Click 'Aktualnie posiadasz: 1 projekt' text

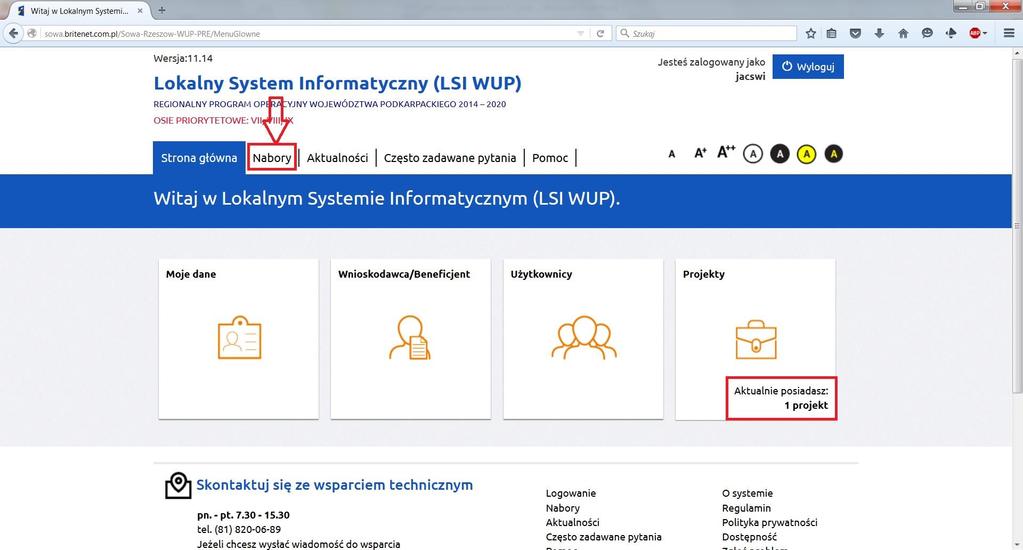tap(781, 398)
